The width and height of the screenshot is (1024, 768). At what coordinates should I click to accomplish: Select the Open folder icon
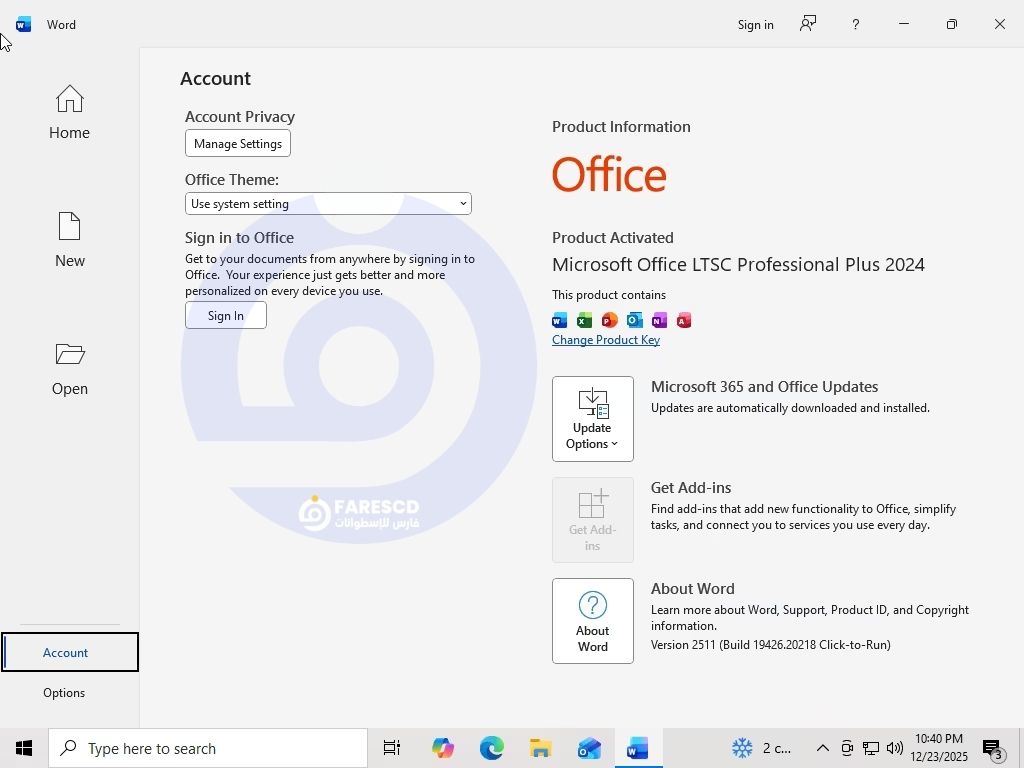coord(69,368)
